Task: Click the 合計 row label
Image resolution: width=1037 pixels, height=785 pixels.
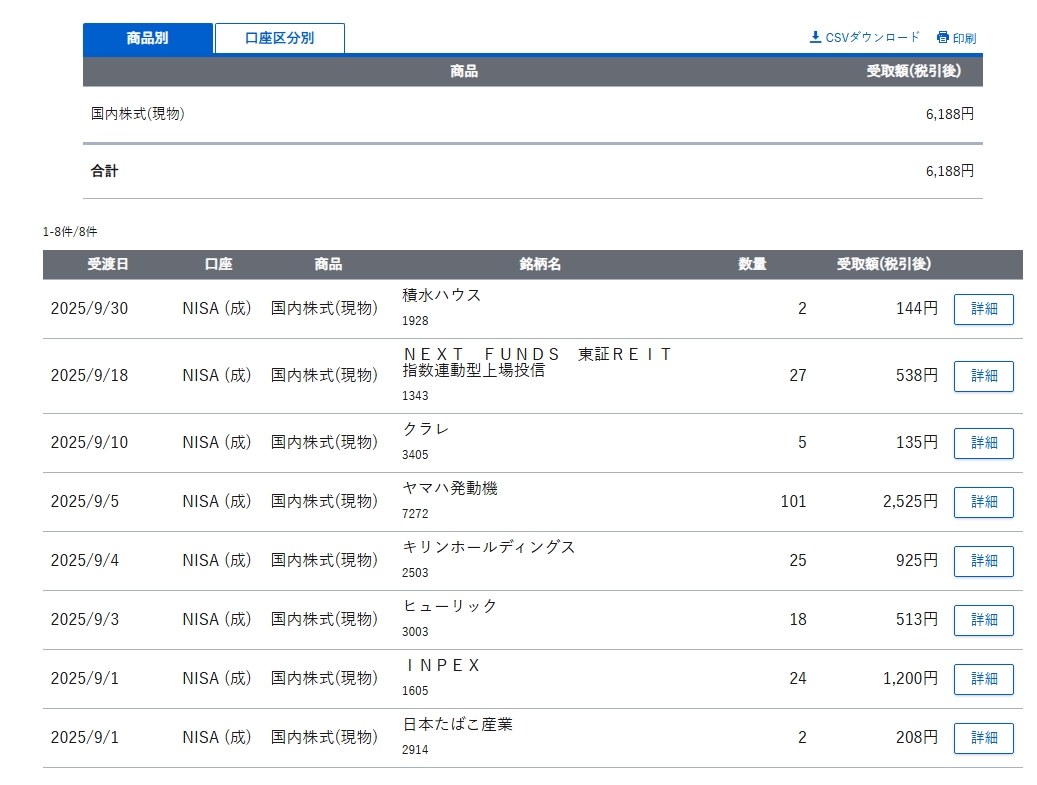Action: coord(104,171)
